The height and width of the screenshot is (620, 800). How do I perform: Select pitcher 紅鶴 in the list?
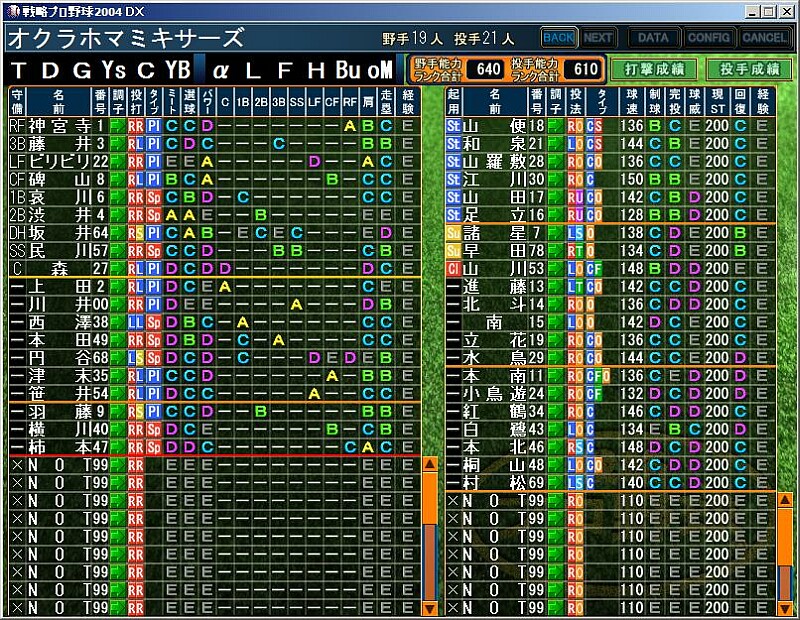tap(611, 412)
